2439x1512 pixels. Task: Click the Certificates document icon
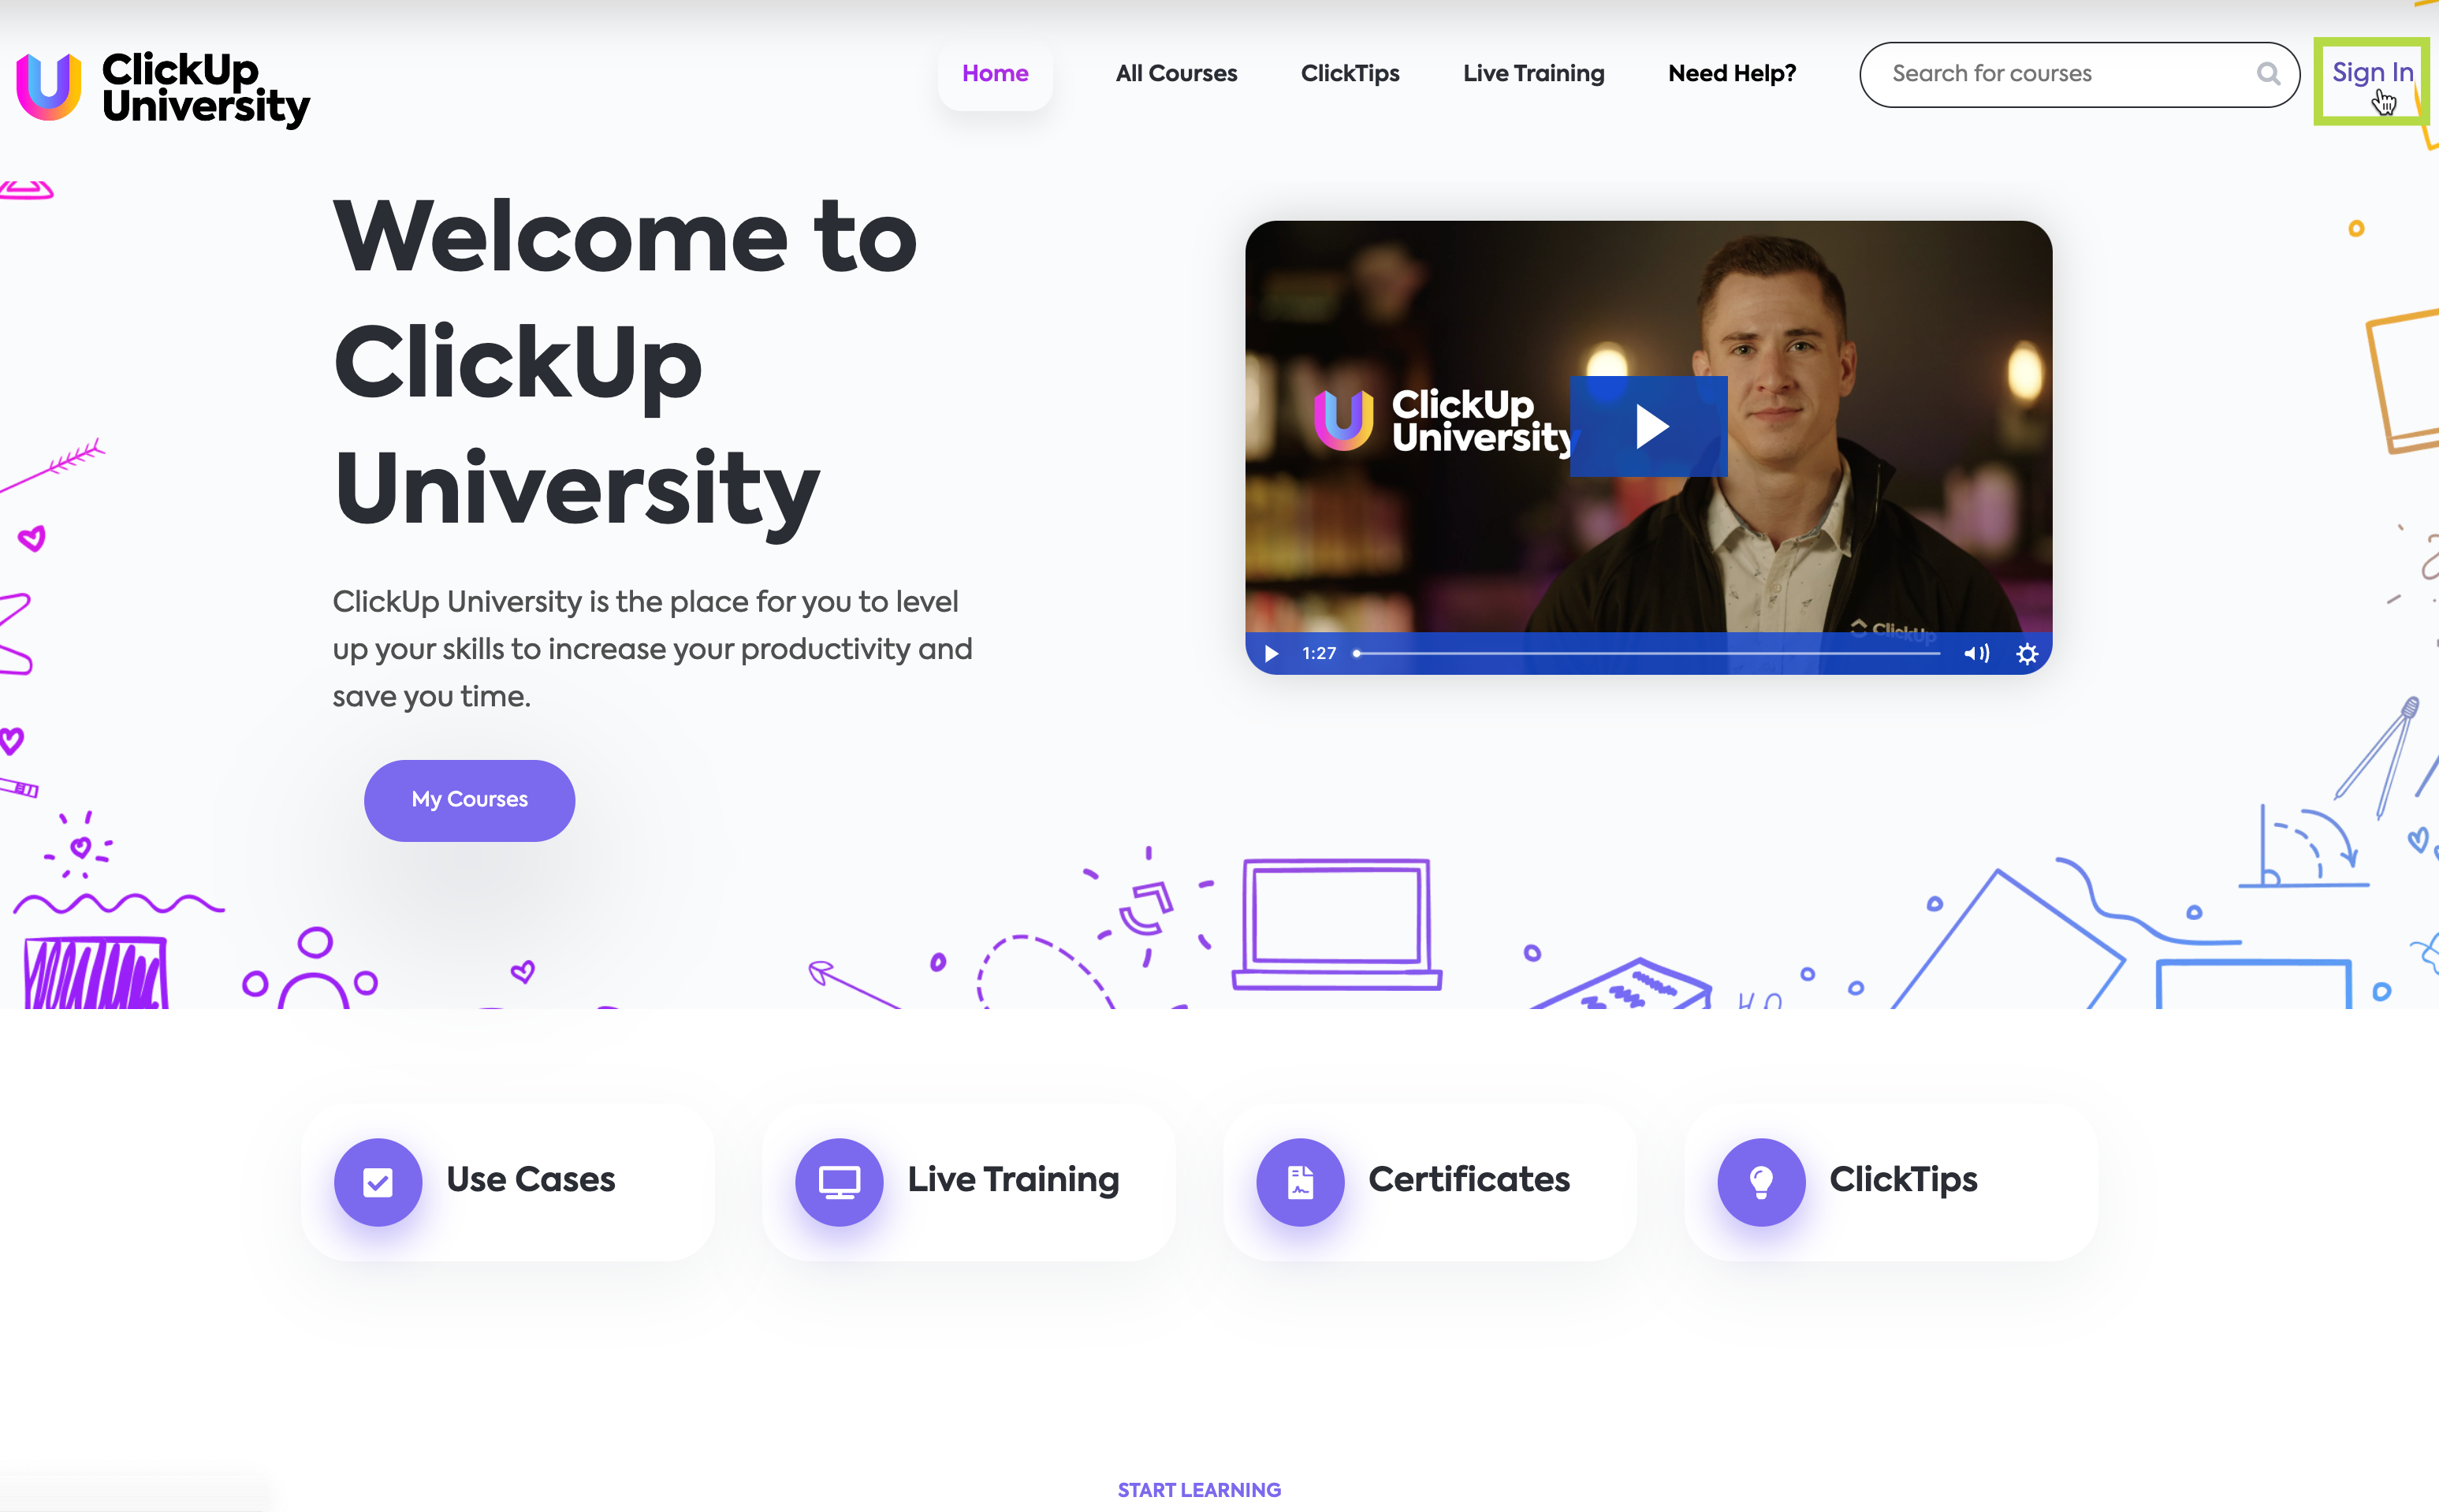click(1301, 1181)
